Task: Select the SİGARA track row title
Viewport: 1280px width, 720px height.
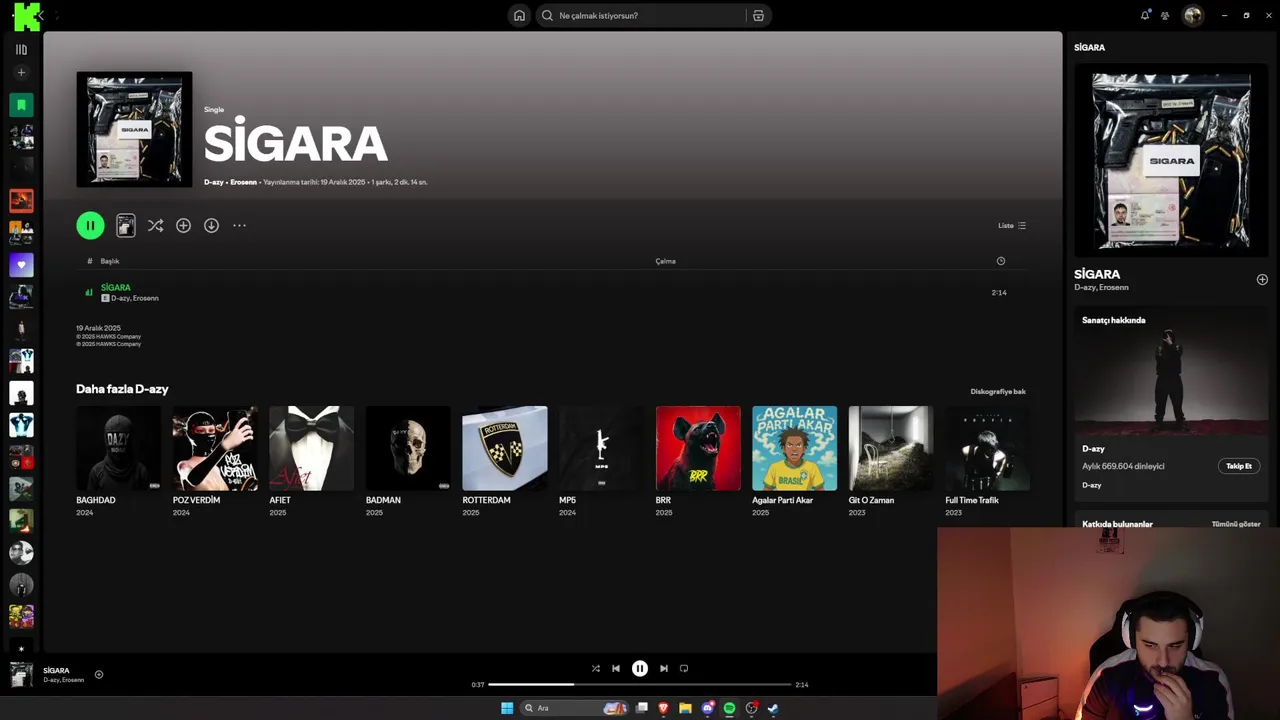Action: (116, 288)
